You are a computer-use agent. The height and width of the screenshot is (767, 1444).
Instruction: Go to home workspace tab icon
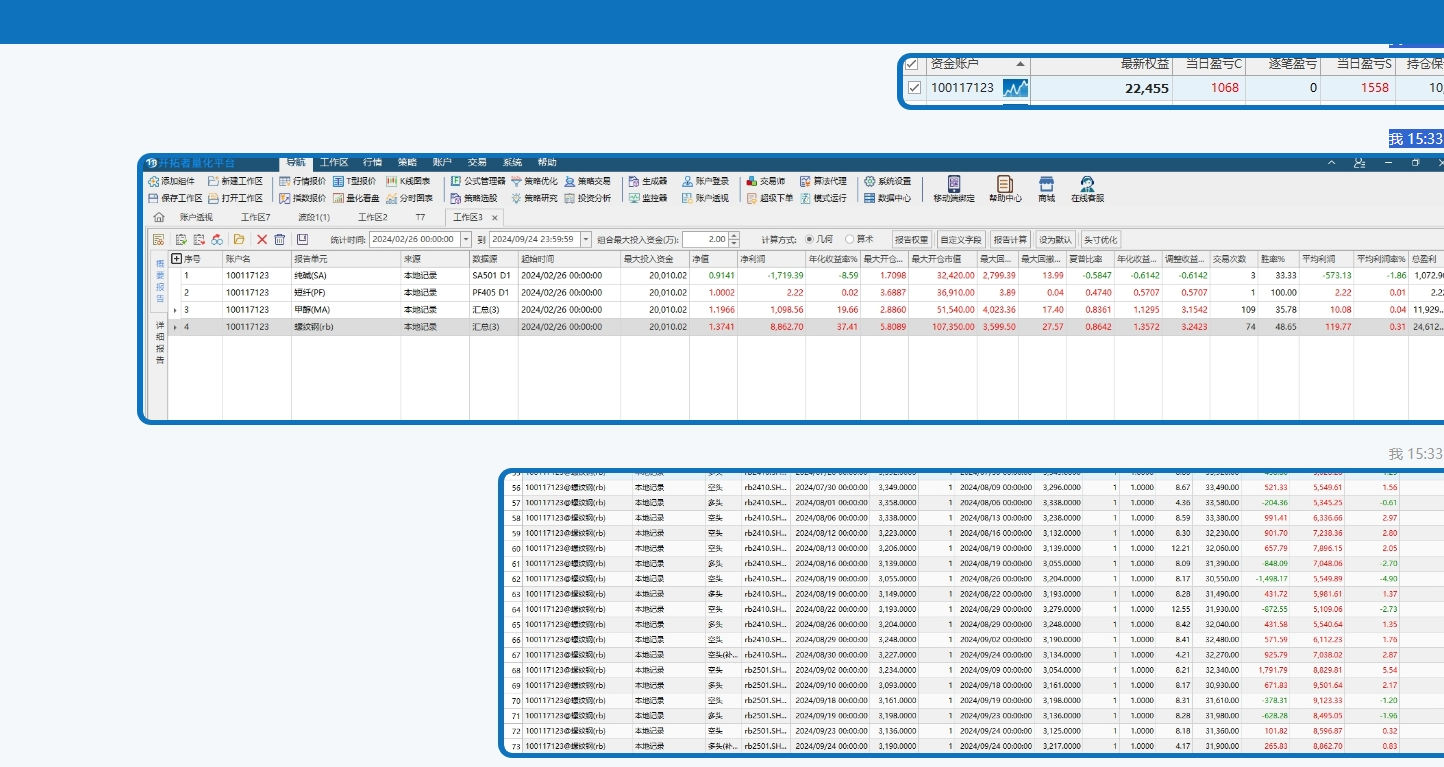tap(158, 217)
